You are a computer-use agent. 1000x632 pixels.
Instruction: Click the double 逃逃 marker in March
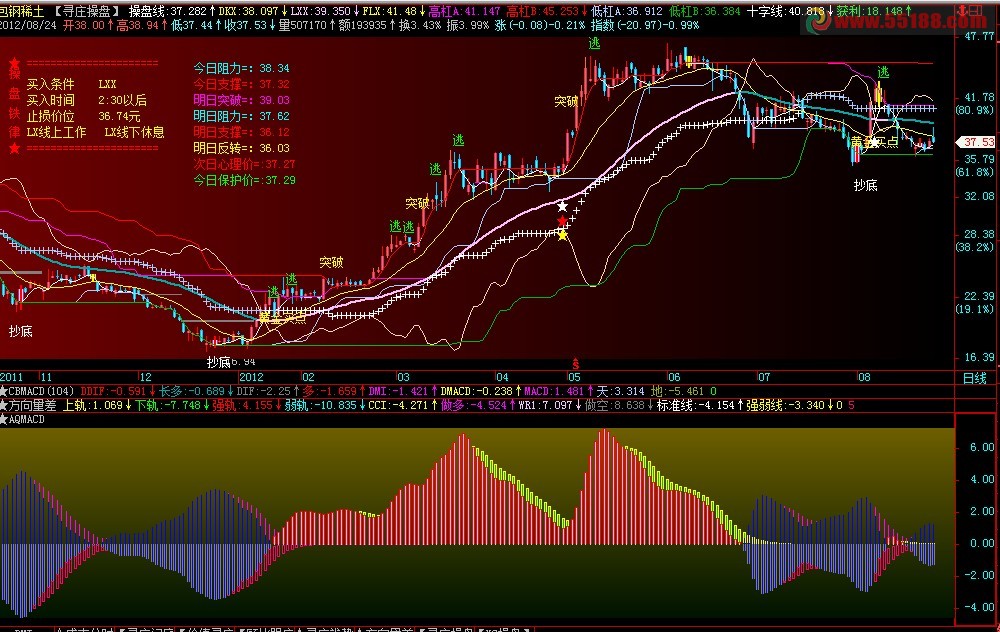pos(402,227)
